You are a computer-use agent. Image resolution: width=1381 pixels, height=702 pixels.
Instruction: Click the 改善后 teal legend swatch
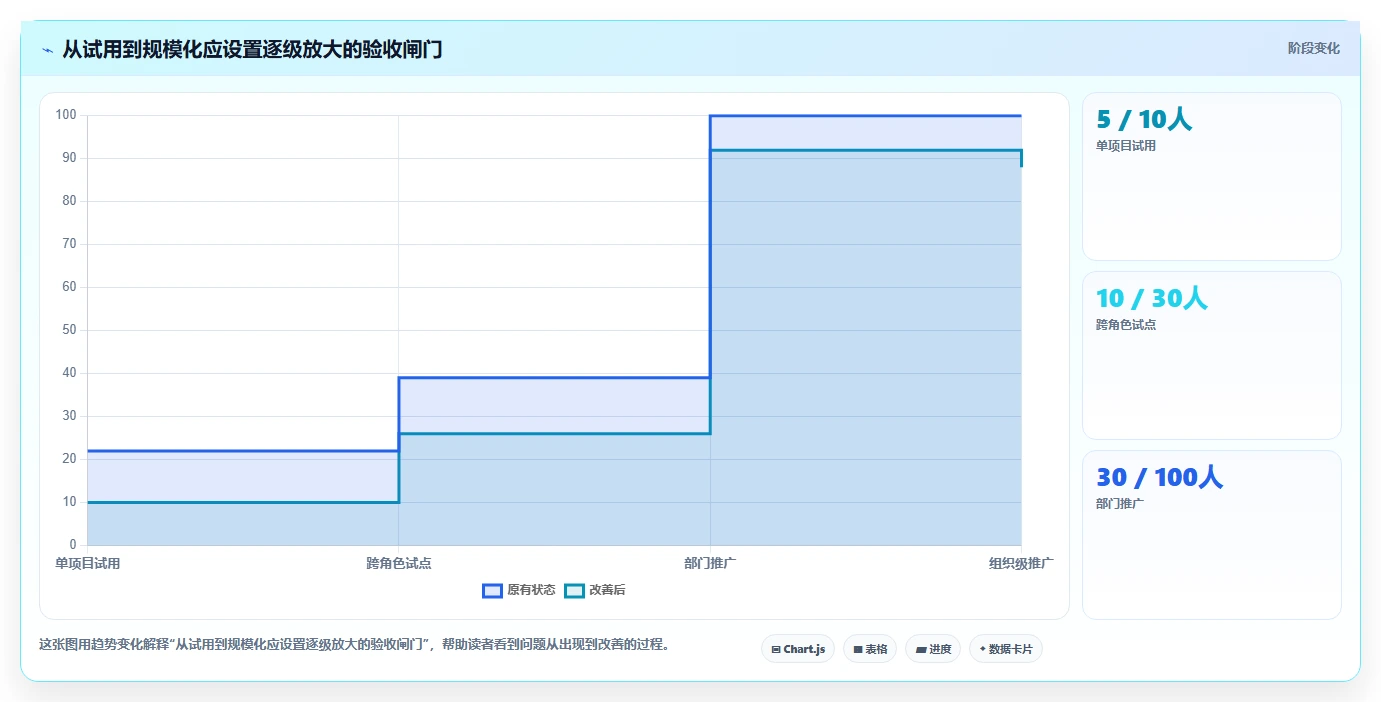[574, 590]
